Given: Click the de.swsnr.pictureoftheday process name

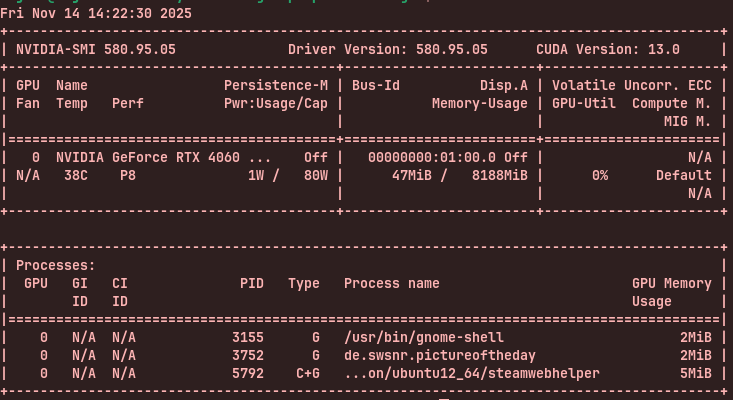Looking at the screenshot, I should (x=440, y=355).
